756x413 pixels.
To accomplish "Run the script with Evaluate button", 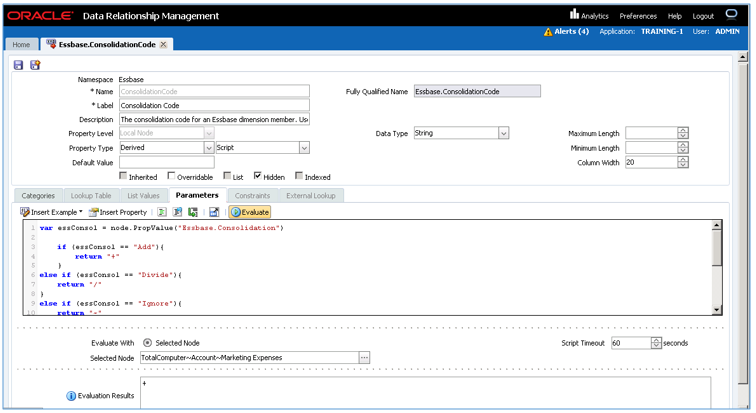I will [x=250, y=212].
